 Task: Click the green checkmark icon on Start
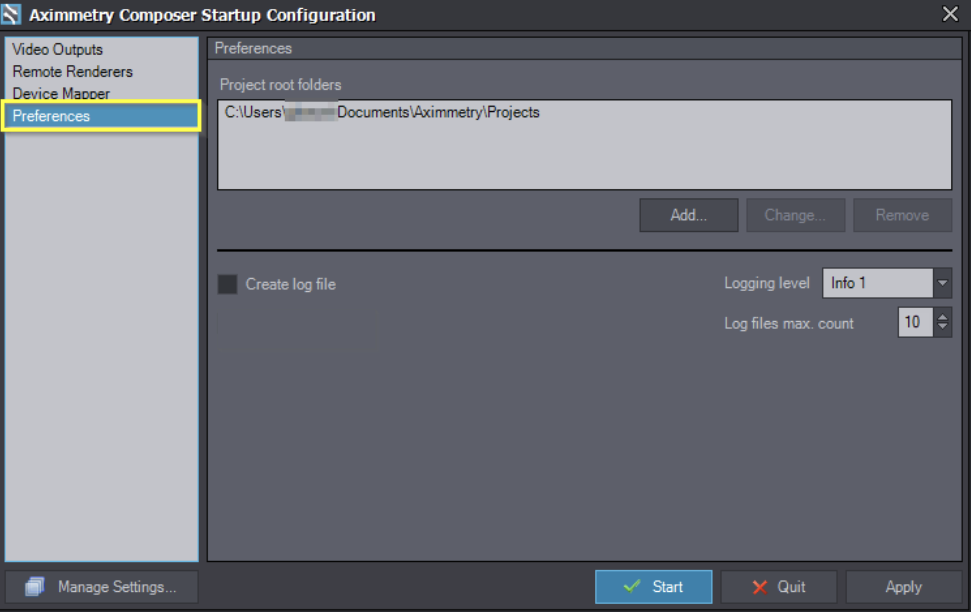click(633, 587)
